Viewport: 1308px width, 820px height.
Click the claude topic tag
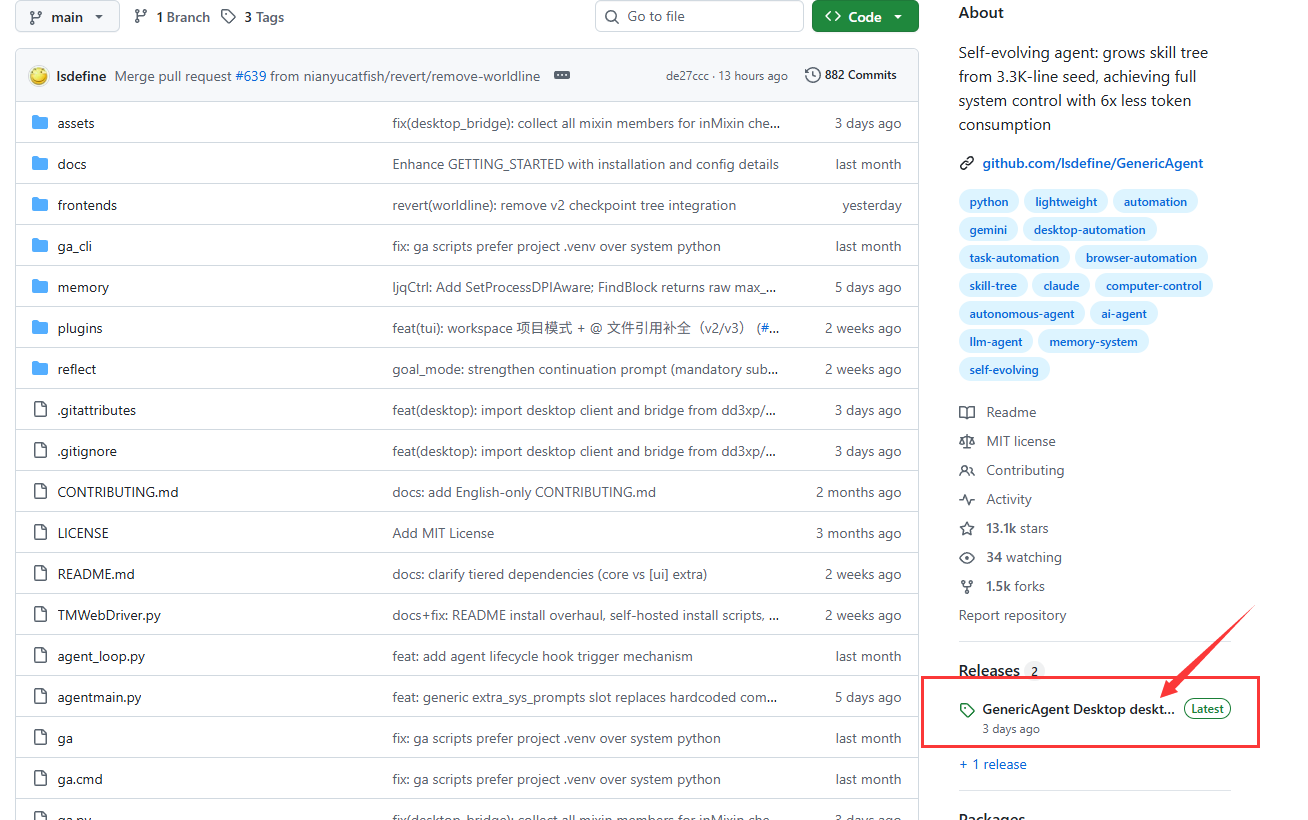(1061, 286)
